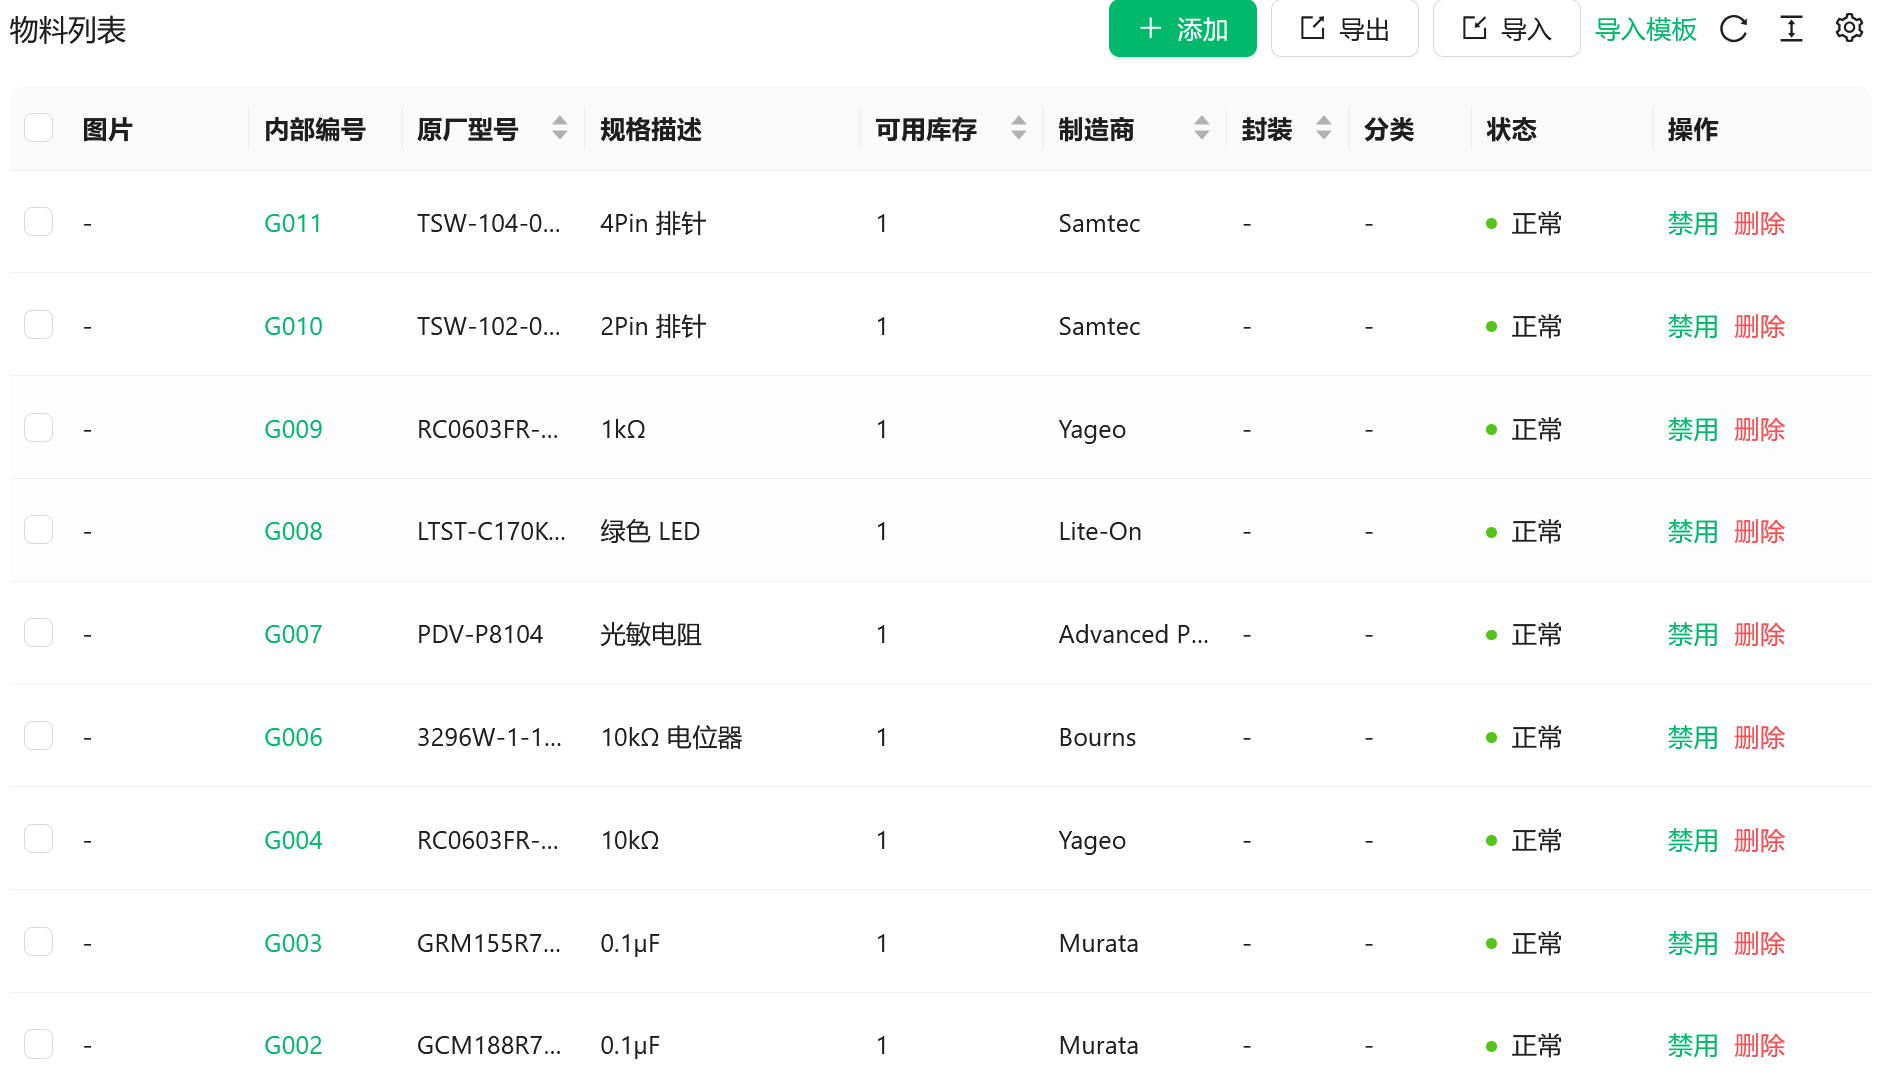Click the 规格描述 column header
Image resolution: width=1883 pixels, height=1082 pixels.
[651, 129]
